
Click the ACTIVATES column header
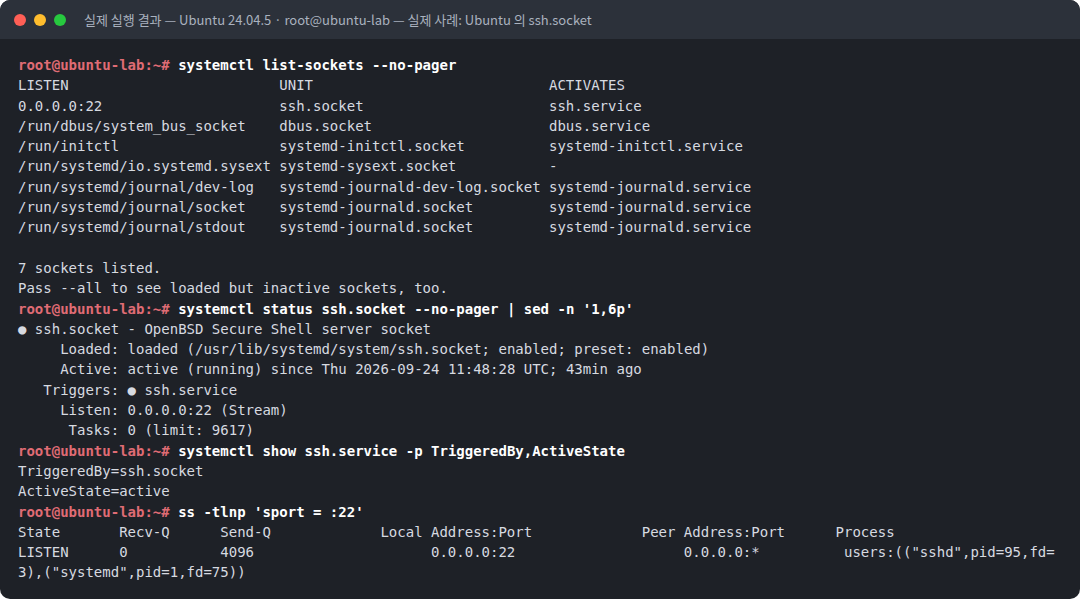tap(587, 85)
